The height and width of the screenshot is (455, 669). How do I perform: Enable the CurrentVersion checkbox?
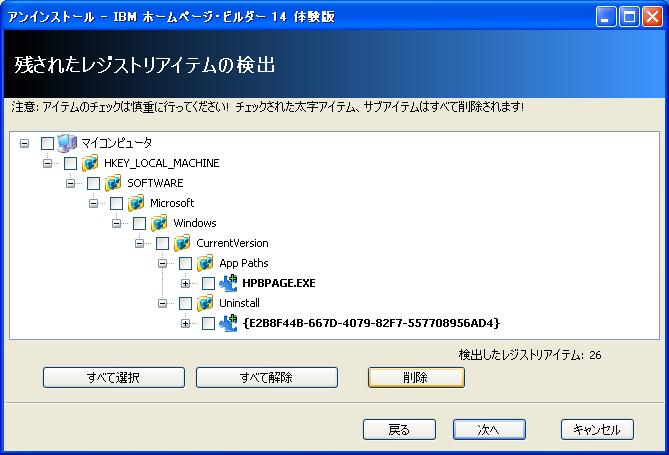pos(163,243)
